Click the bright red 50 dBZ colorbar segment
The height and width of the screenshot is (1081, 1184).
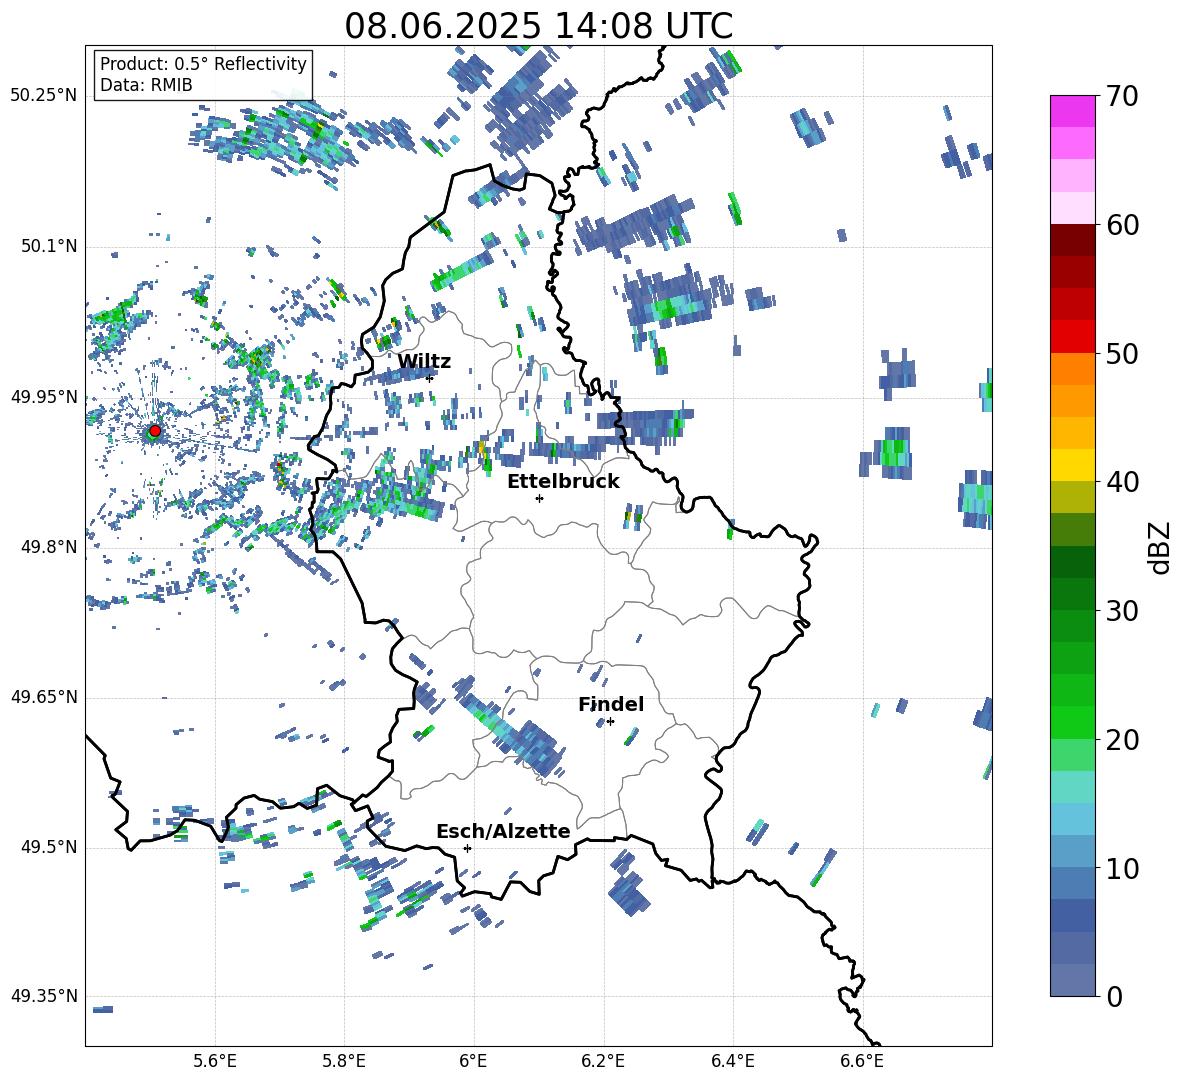tap(1072, 337)
